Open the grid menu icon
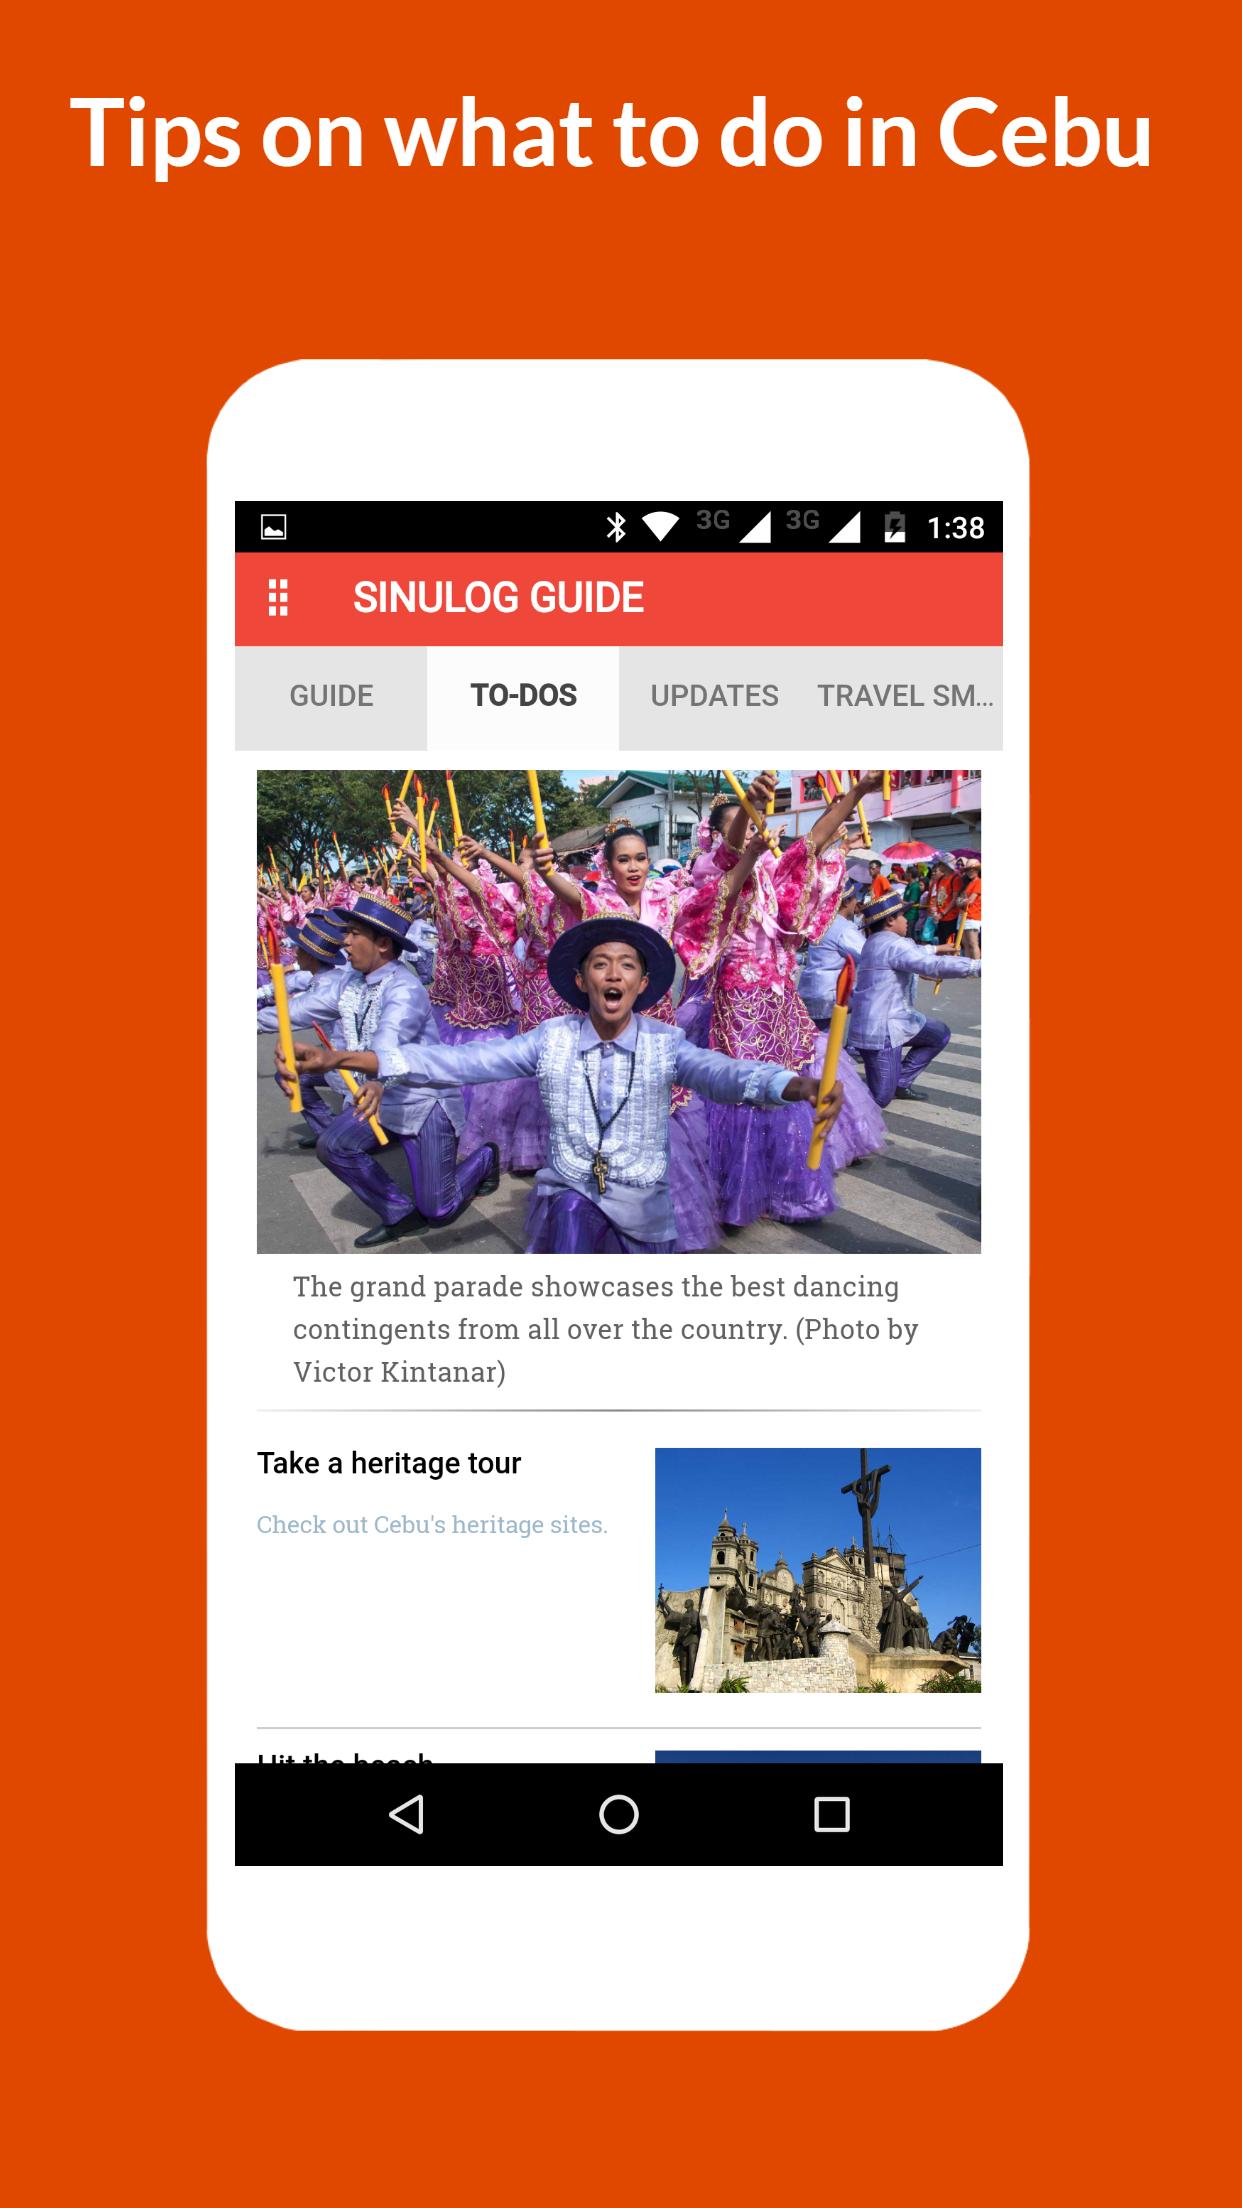 tap(278, 598)
